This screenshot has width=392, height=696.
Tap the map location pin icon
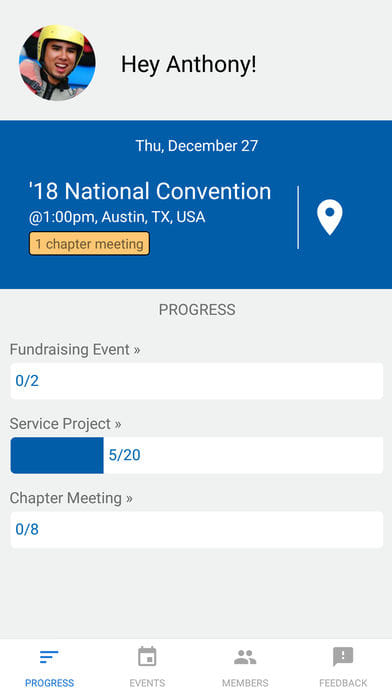click(329, 217)
